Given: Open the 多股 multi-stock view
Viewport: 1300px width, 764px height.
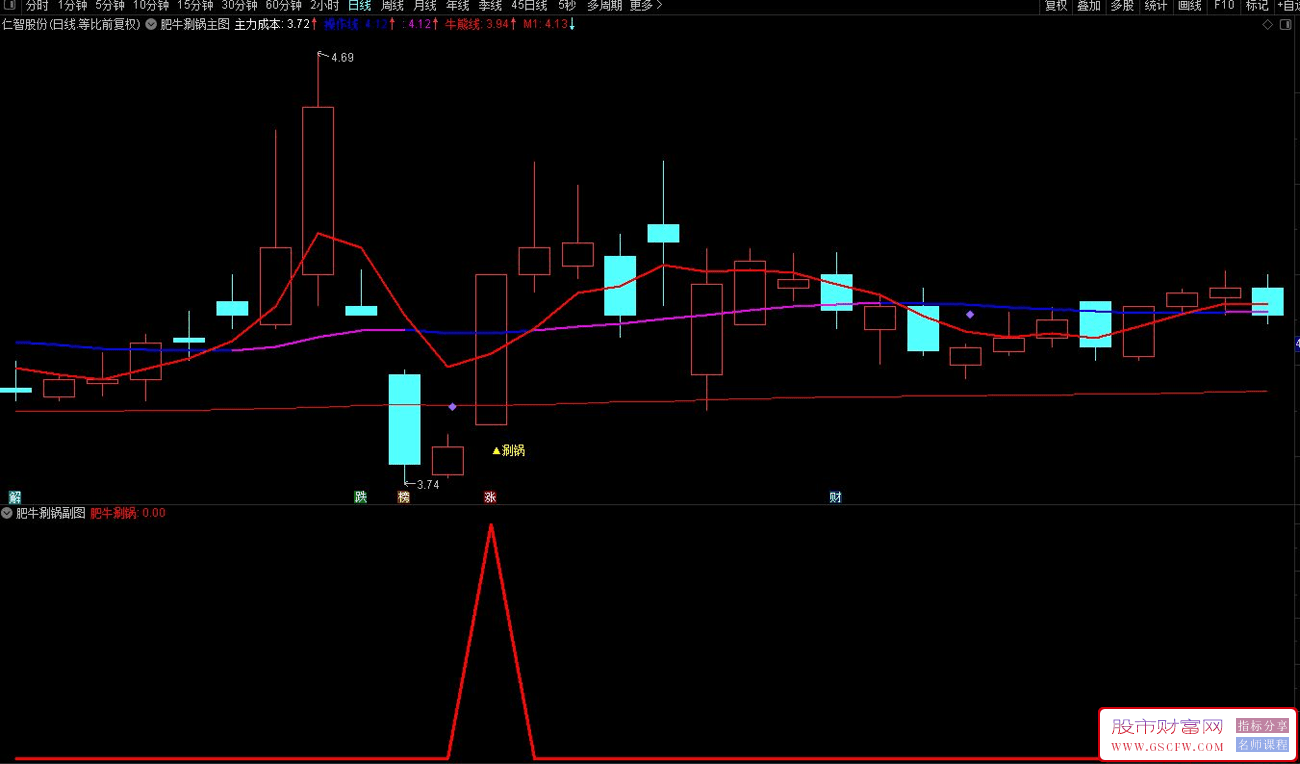Looking at the screenshot, I should click(x=1122, y=5).
